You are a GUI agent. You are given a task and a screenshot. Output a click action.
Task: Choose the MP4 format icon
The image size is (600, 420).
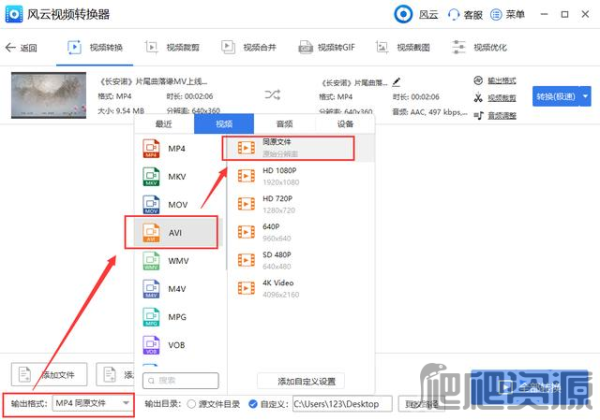pos(151,148)
